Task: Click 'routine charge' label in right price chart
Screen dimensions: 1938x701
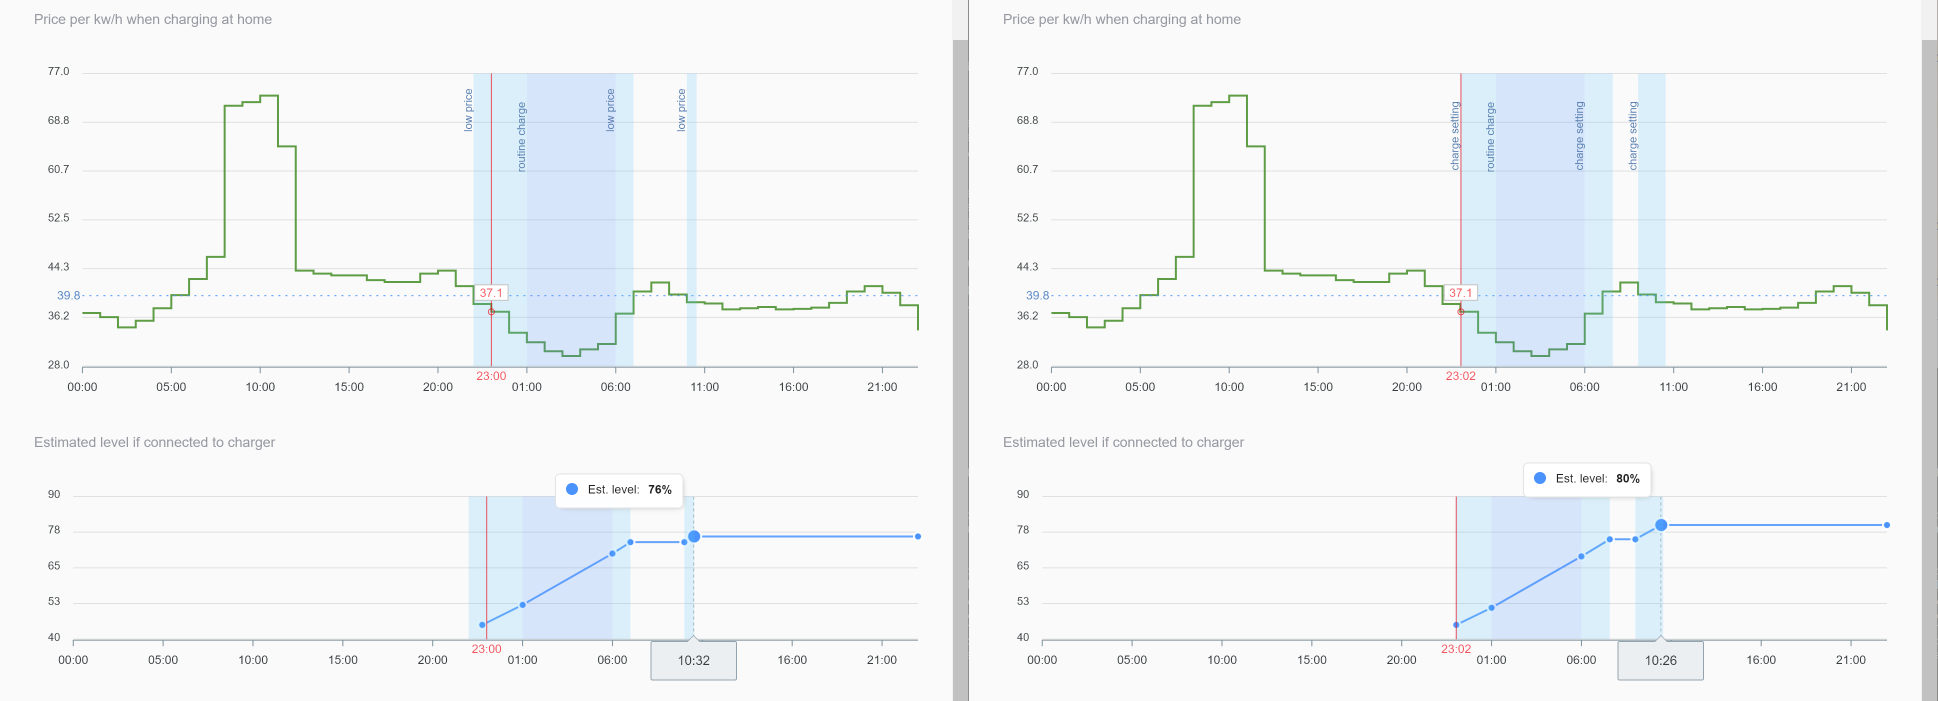Action: (1490, 137)
